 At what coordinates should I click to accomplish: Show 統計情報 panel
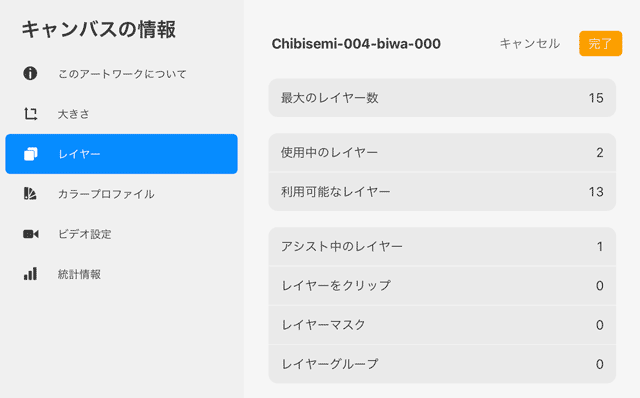tap(121, 274)
